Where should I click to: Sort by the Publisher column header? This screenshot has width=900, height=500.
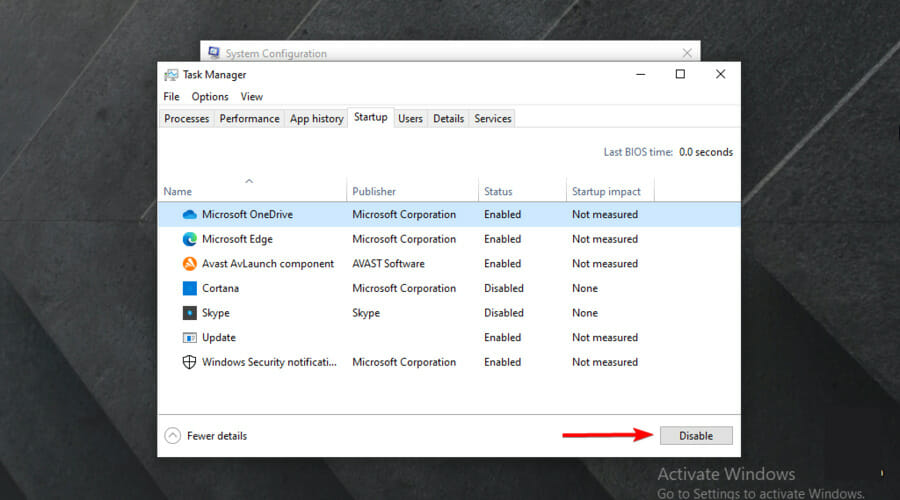tap(412, 192)
